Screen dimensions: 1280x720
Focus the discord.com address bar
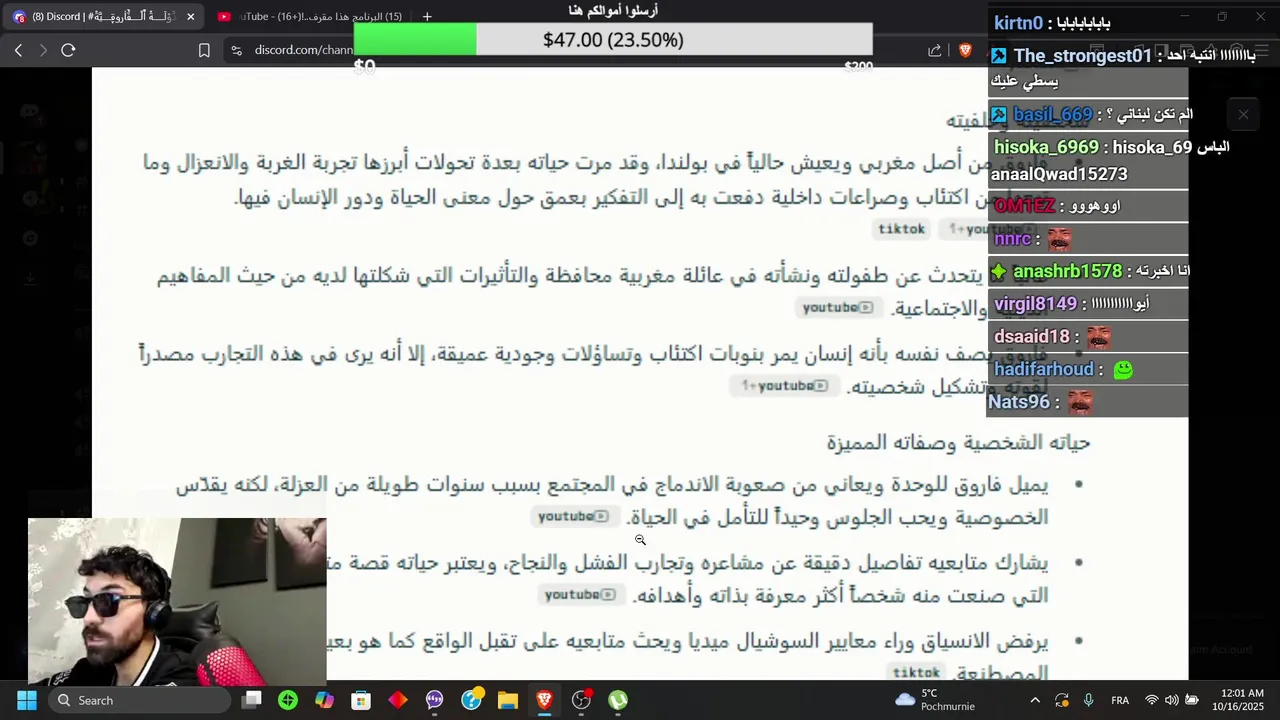(303, 50)
